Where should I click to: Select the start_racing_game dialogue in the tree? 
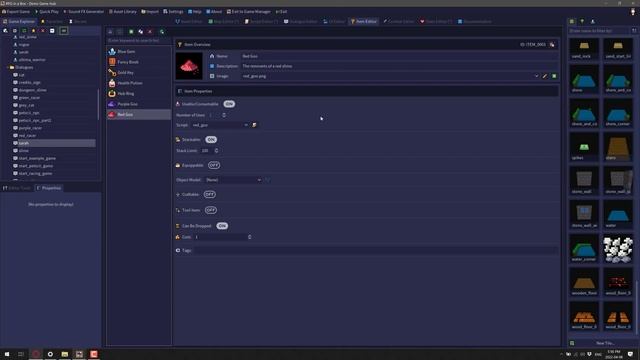[35, 173]
